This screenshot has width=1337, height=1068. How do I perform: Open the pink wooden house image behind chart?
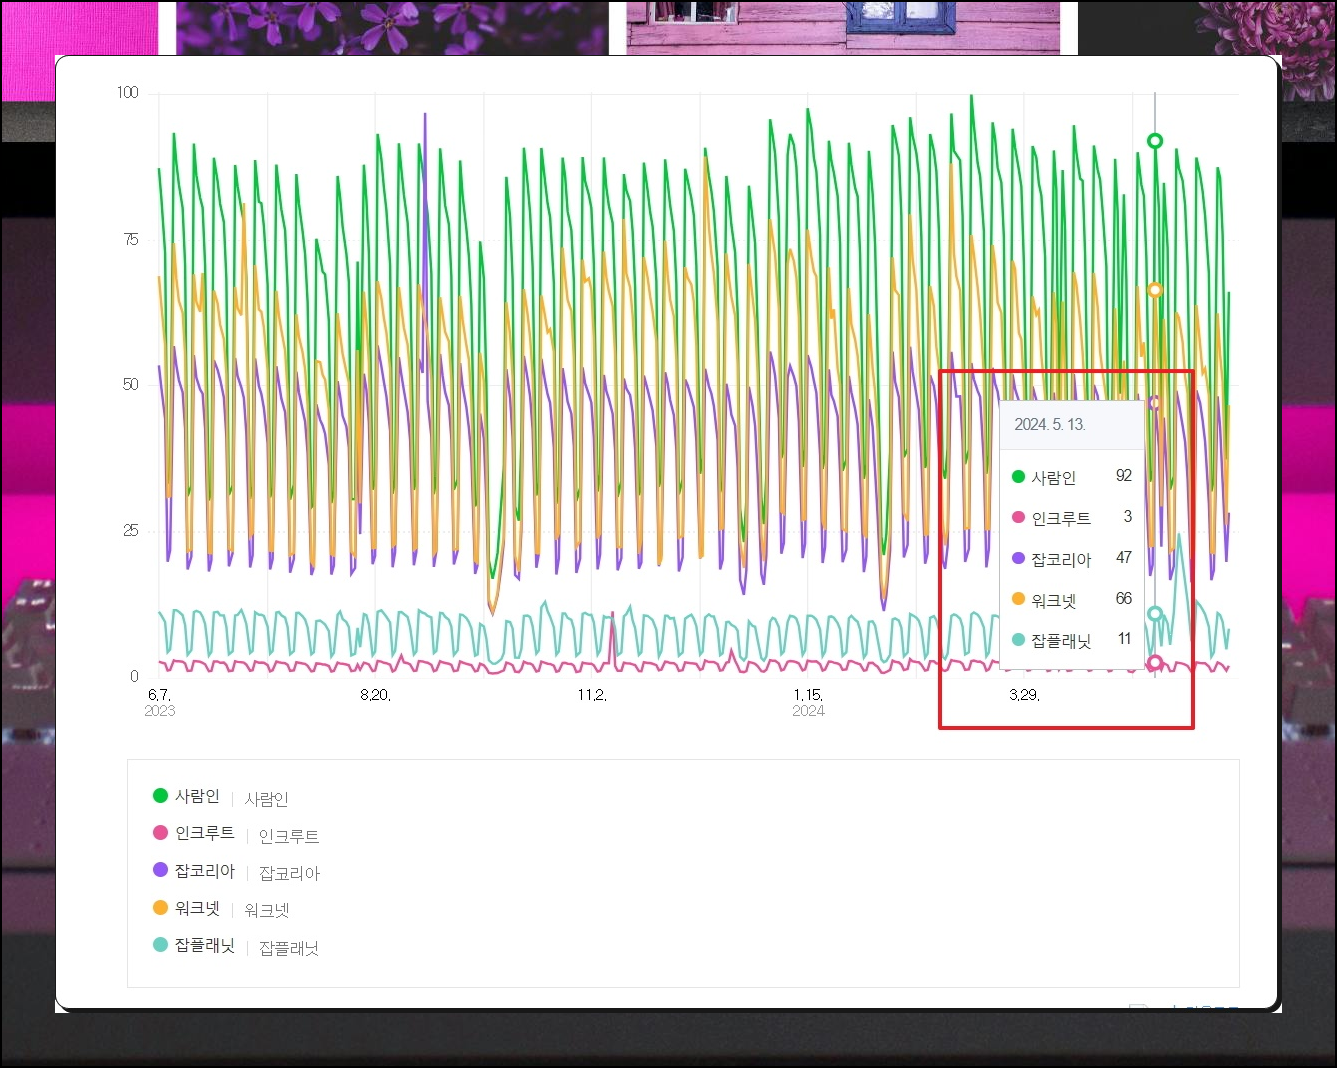point(843,27)
